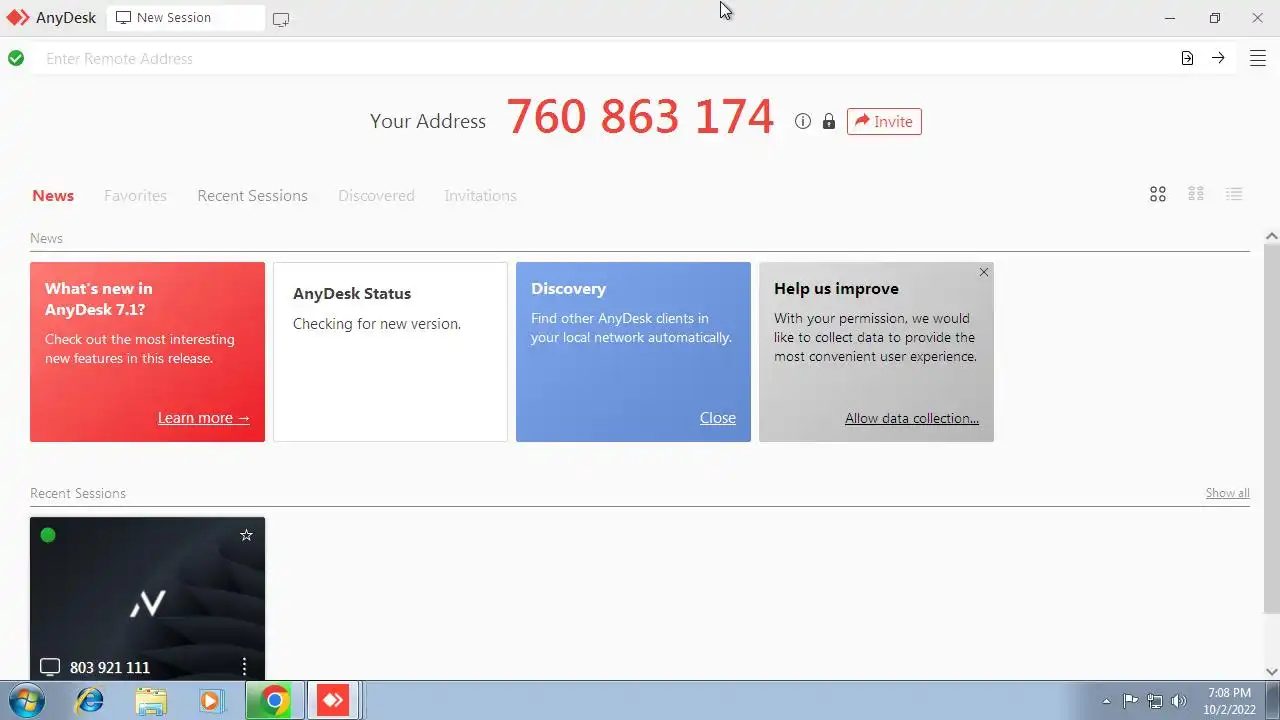Open File Explorer from taskbar
1280x720 pixels.
(151, 700)
